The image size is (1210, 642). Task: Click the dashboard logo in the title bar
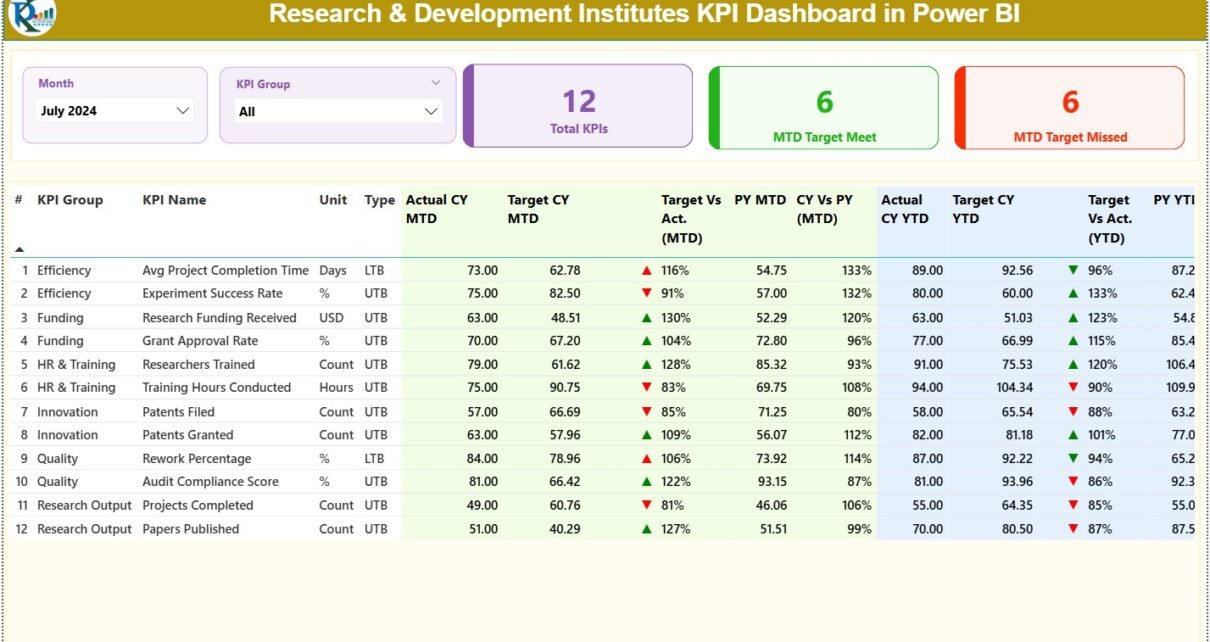32,16
